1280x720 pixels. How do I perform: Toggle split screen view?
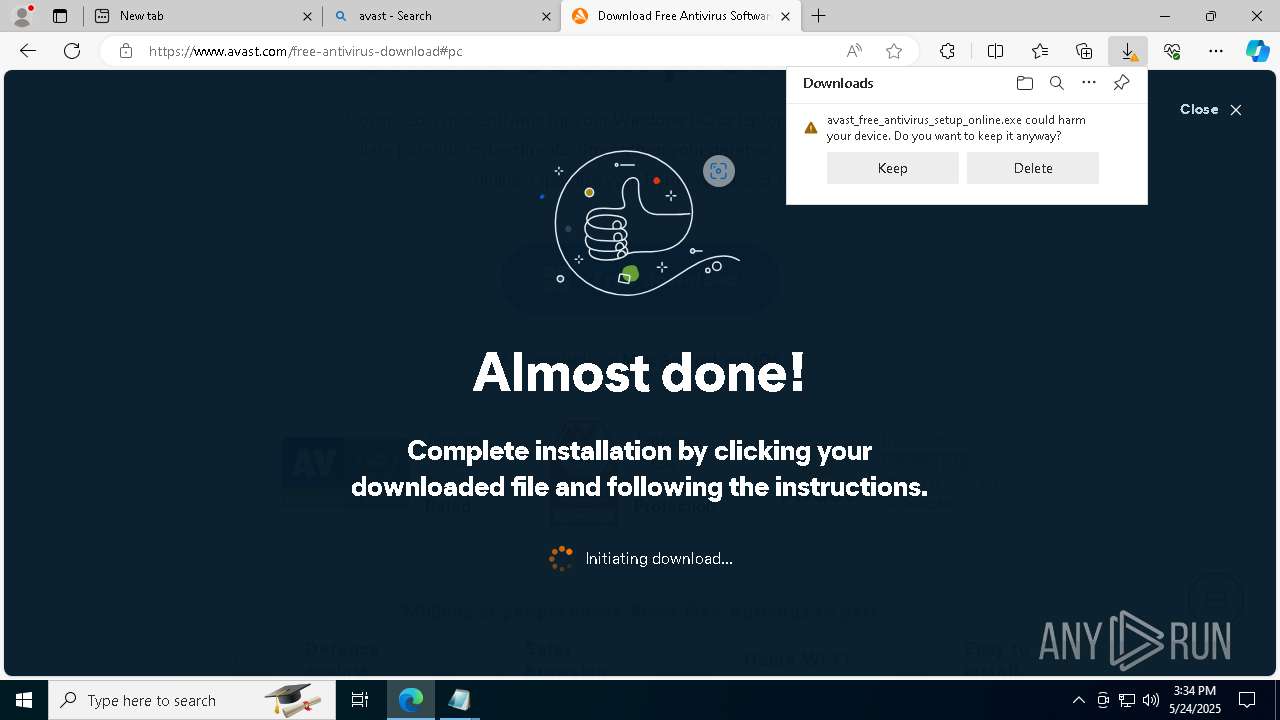pyautogui.click(x=996, y=51)
